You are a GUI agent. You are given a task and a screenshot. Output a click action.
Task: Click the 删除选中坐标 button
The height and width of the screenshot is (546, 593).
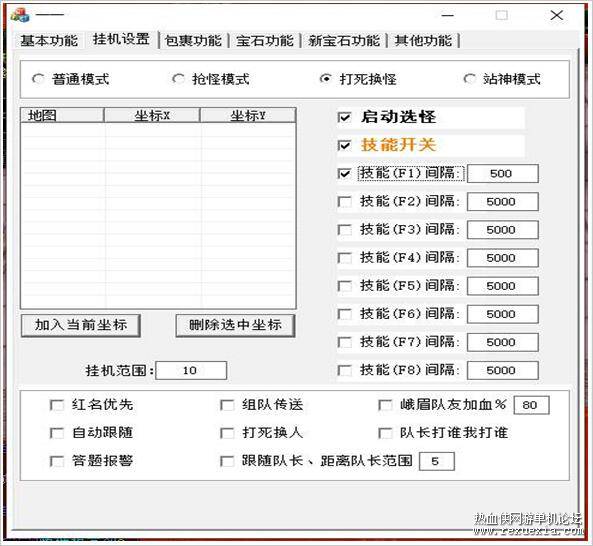[235, 325]
